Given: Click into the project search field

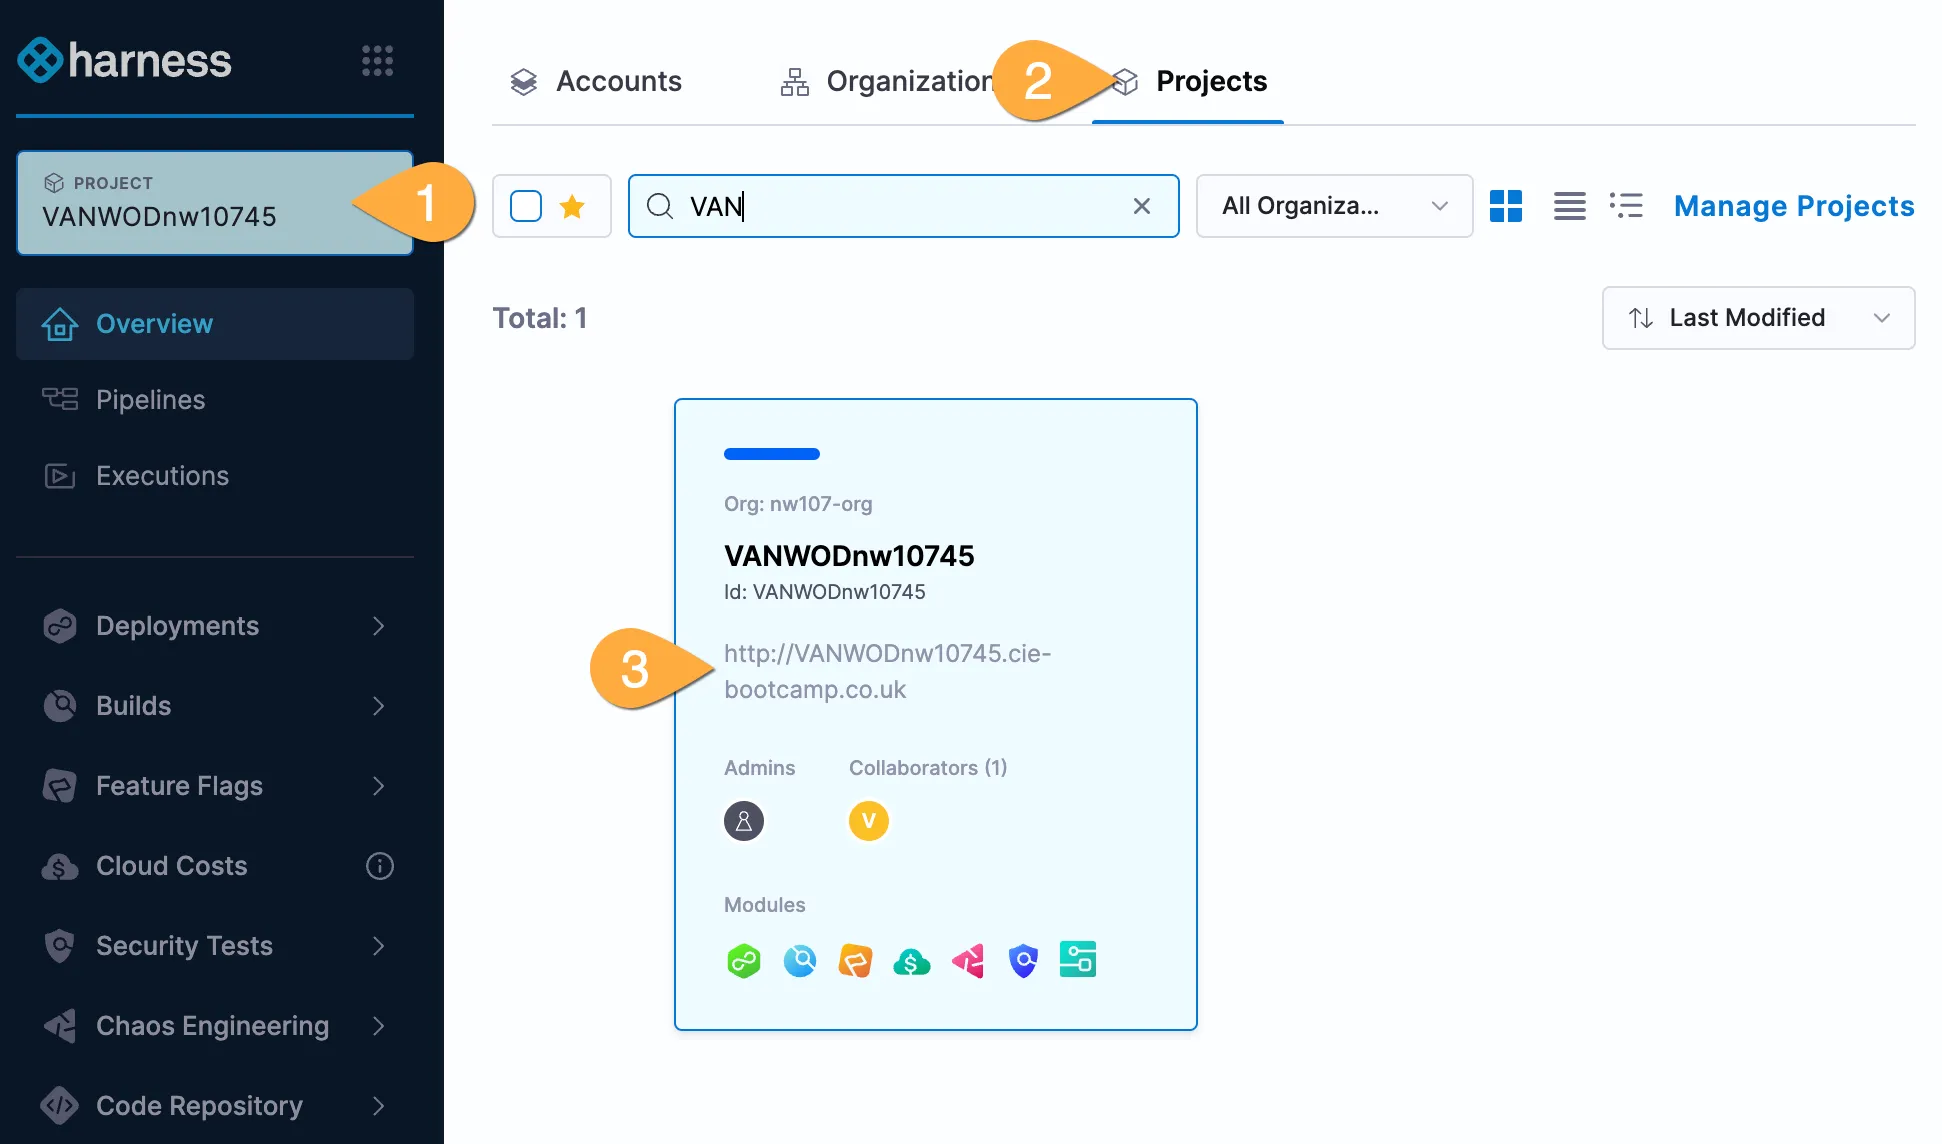Looking at the screenshot, I should (x=900, y=206).
